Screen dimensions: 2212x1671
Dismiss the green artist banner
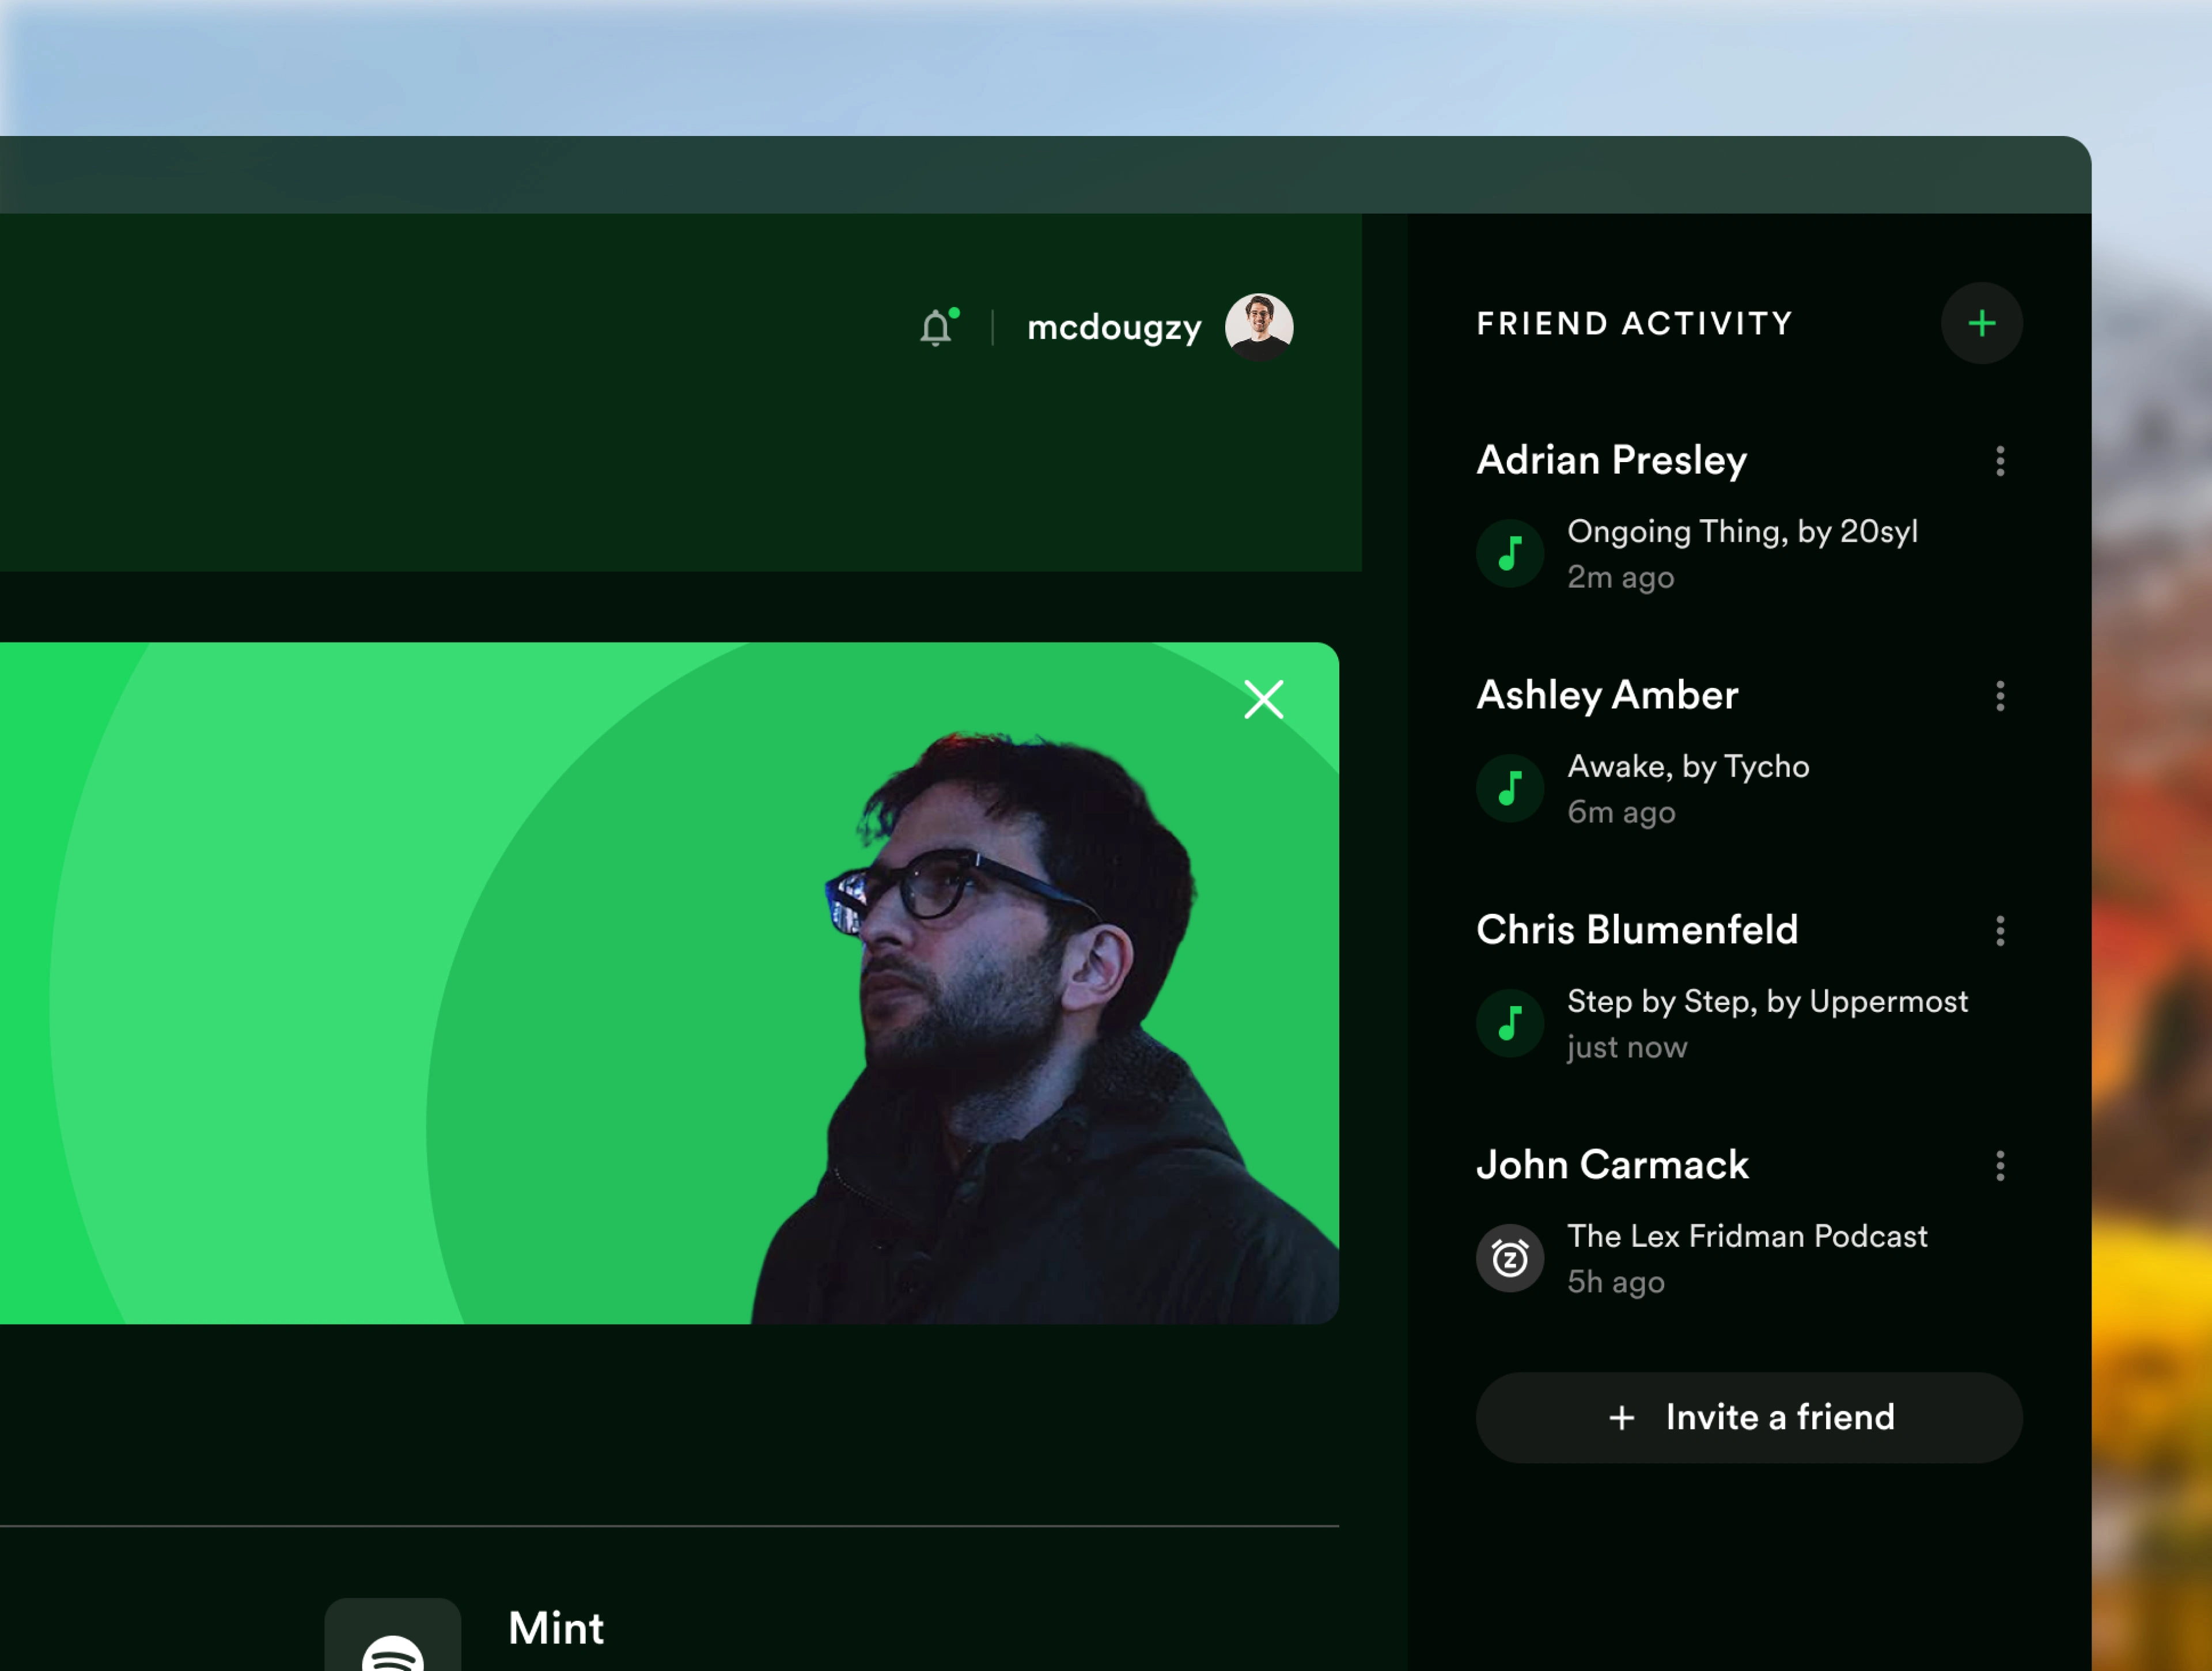[x=1263, y=700]
